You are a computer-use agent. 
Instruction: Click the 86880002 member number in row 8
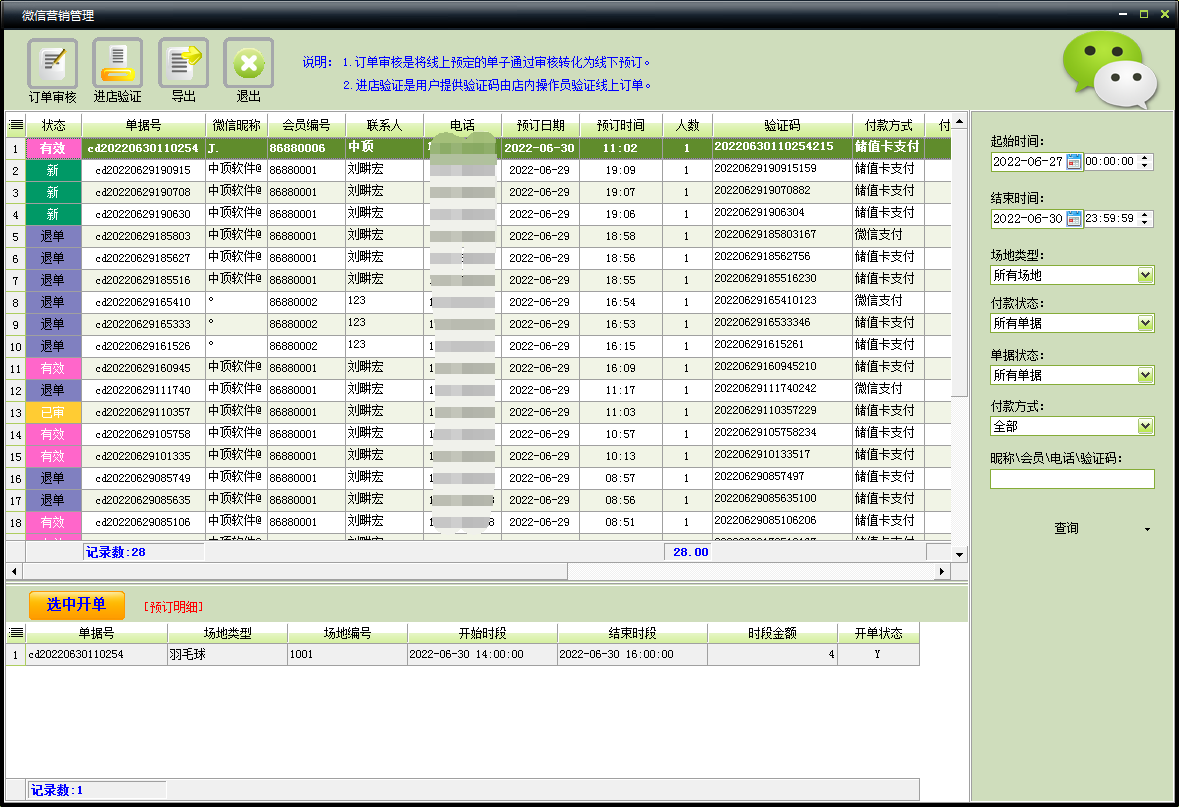pyautogui.click(x=306, y=302)
